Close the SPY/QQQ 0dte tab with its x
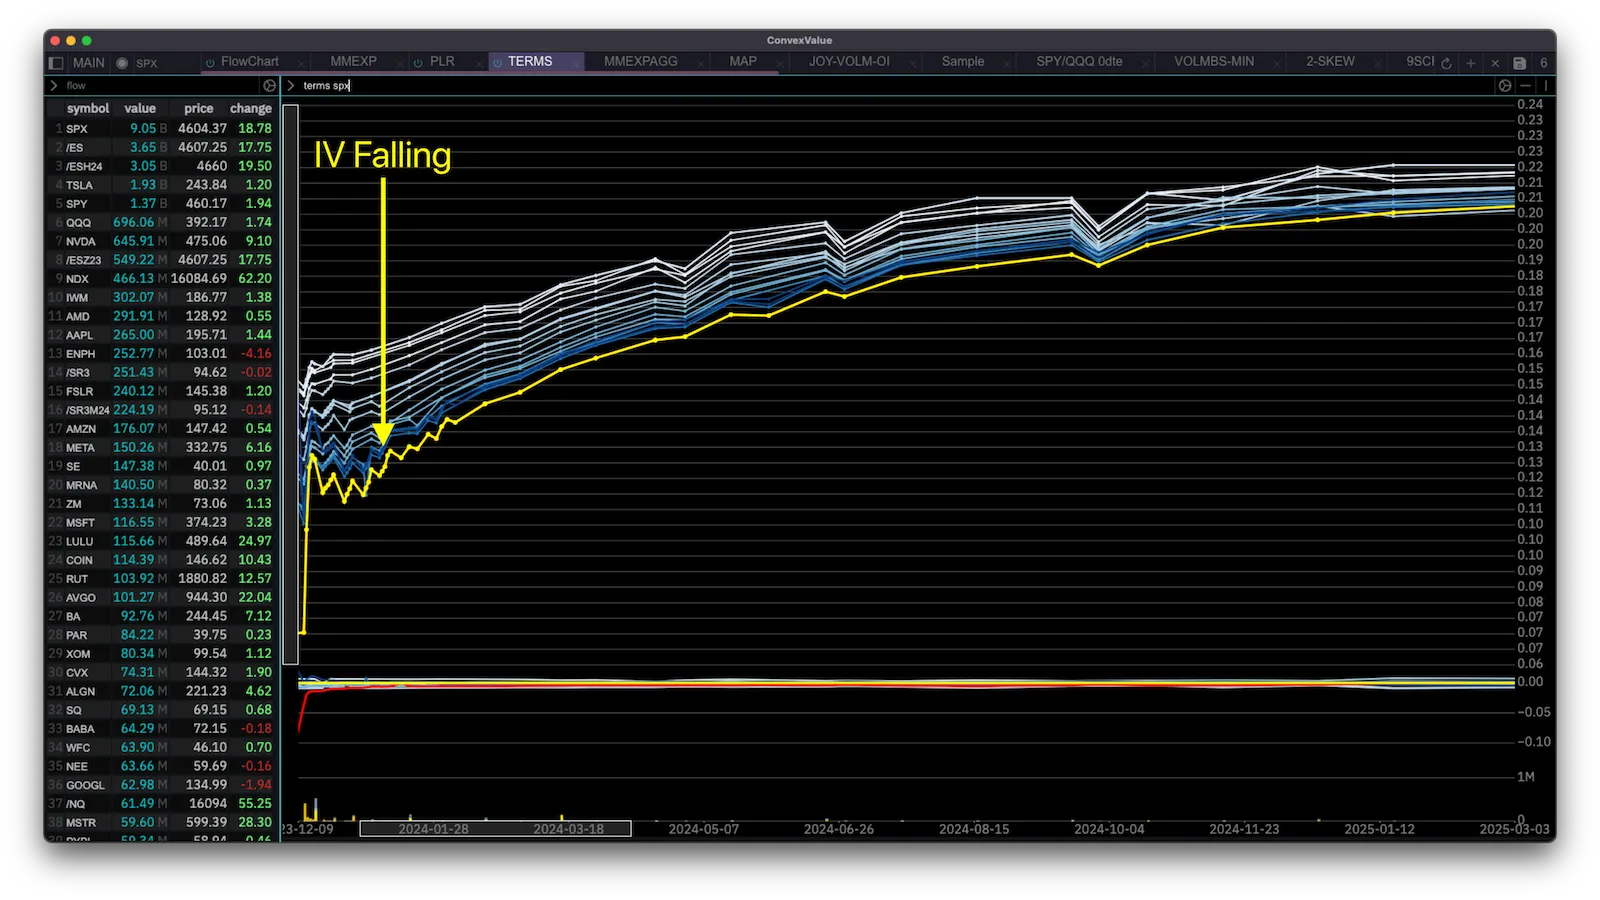 point(1146,63)
